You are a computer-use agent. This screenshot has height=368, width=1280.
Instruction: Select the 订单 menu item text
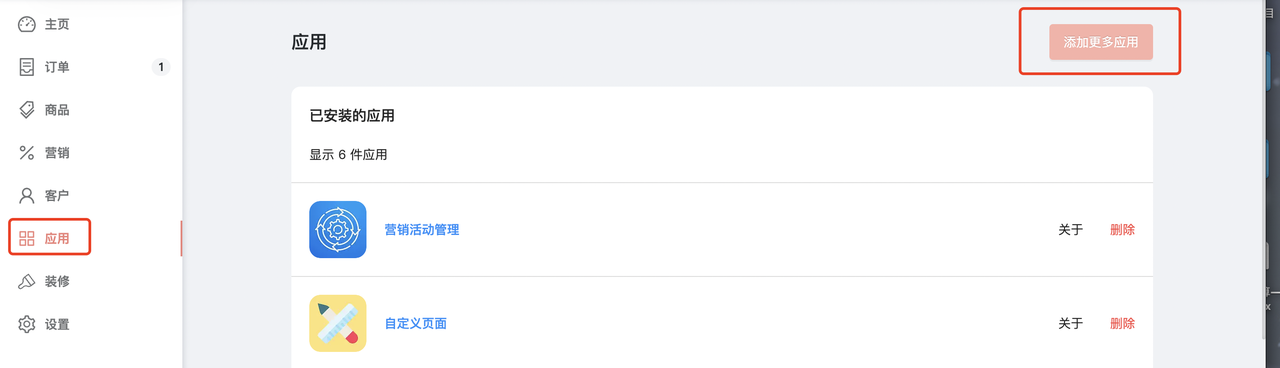point(57,67)
